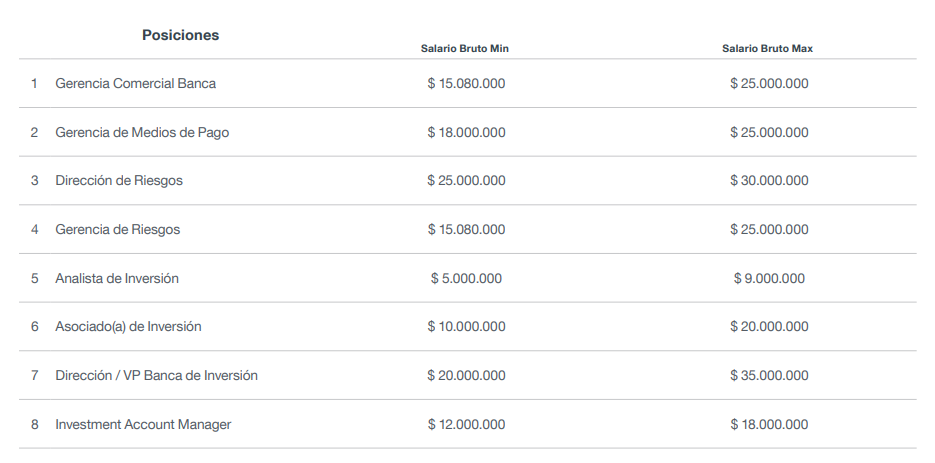Click the $ 18.000.000 minimum salary value
The image size is (935, 463).
(x=466, y=132)
